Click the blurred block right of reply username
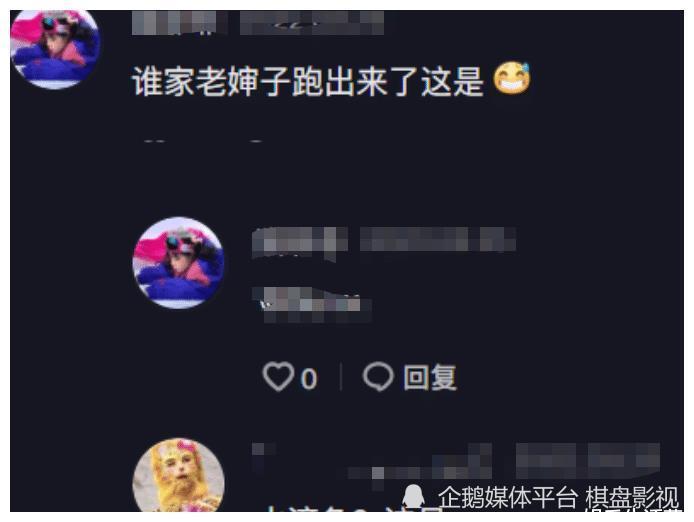 click(x=438, y=239)
